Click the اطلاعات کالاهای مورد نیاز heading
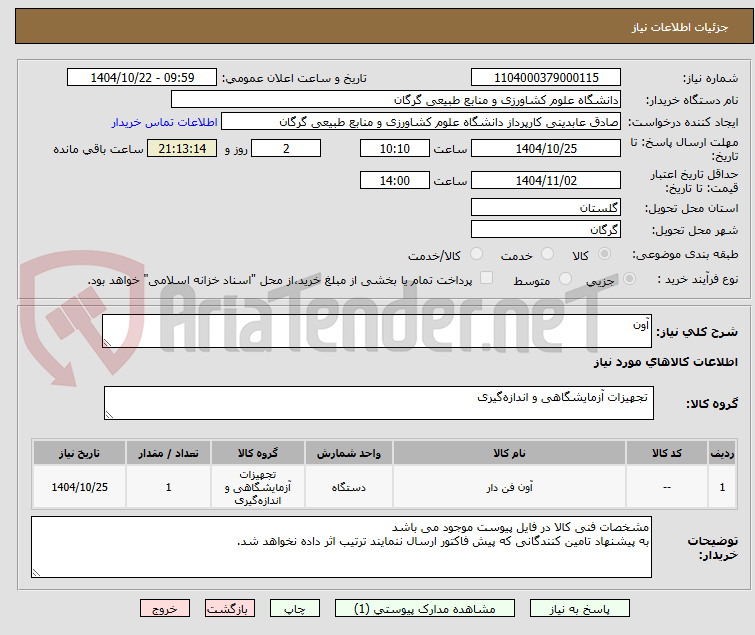 tap(665, 362)
